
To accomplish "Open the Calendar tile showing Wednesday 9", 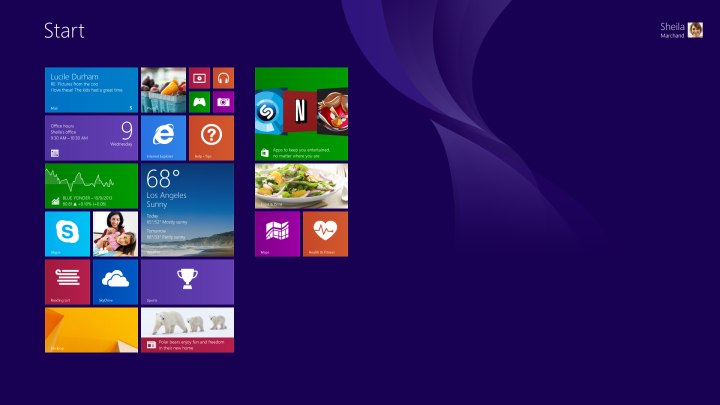I will click(x=91, y=137).
